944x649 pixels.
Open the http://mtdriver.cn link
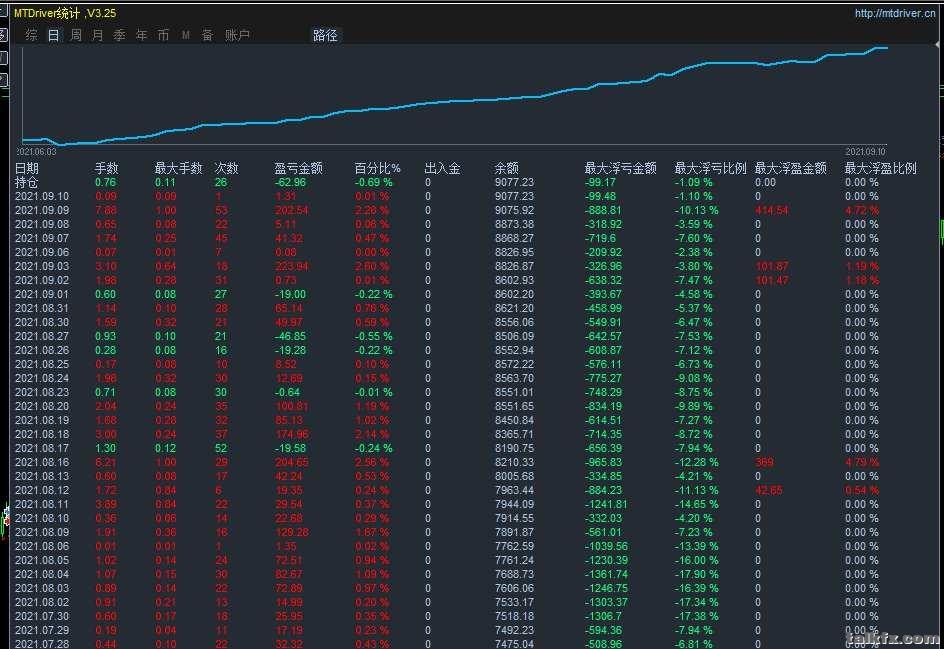pyautogui.click(x=895, y=13)
